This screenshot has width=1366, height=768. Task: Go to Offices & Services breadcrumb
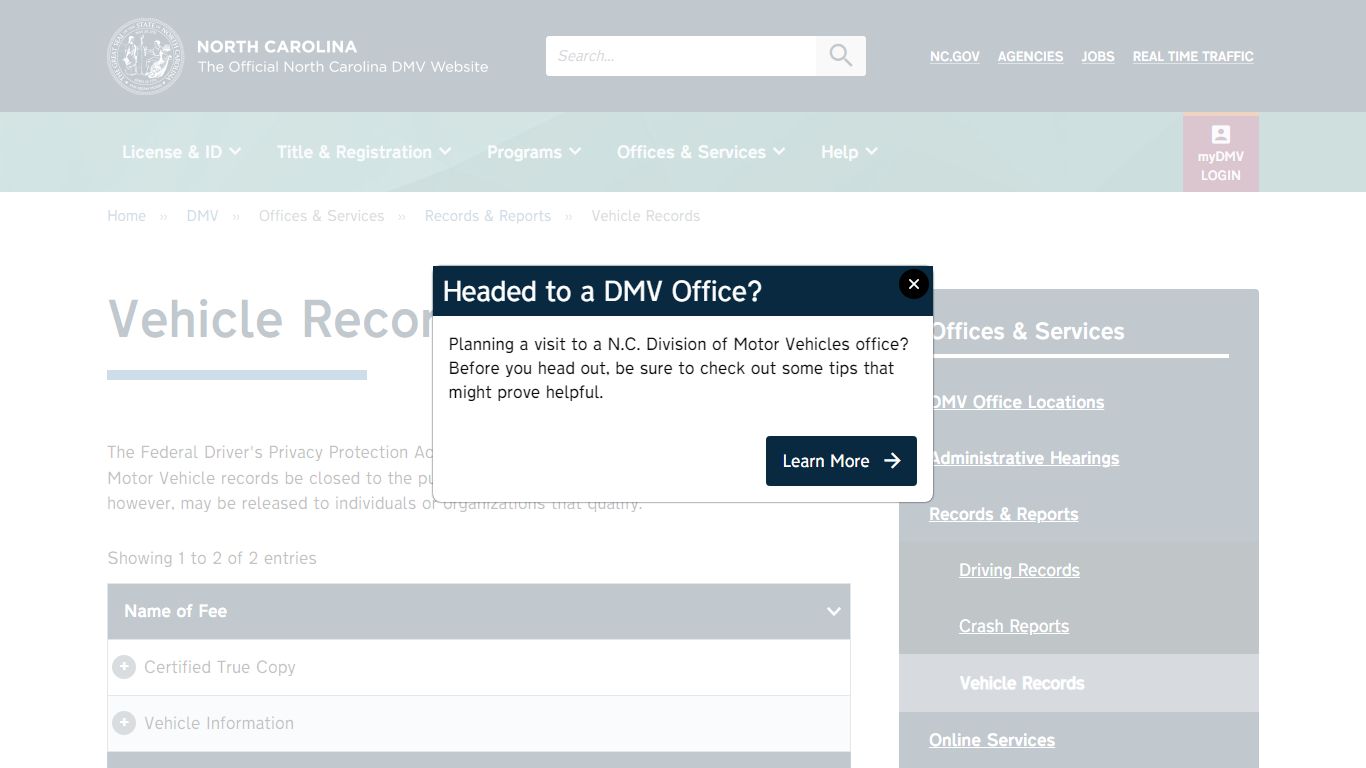pyautogui.click(x=321, y=216)
